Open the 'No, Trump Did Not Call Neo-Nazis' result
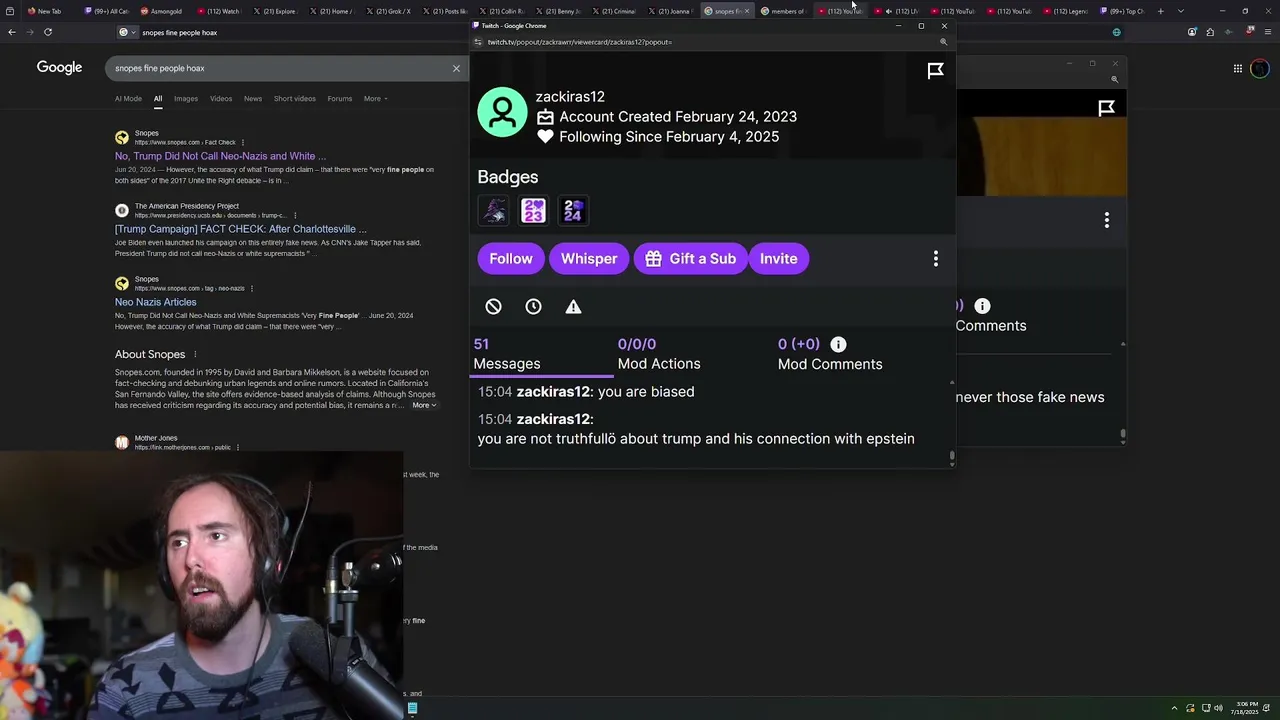The height and width of the screenshot is (720, 1280). (220, 156)
